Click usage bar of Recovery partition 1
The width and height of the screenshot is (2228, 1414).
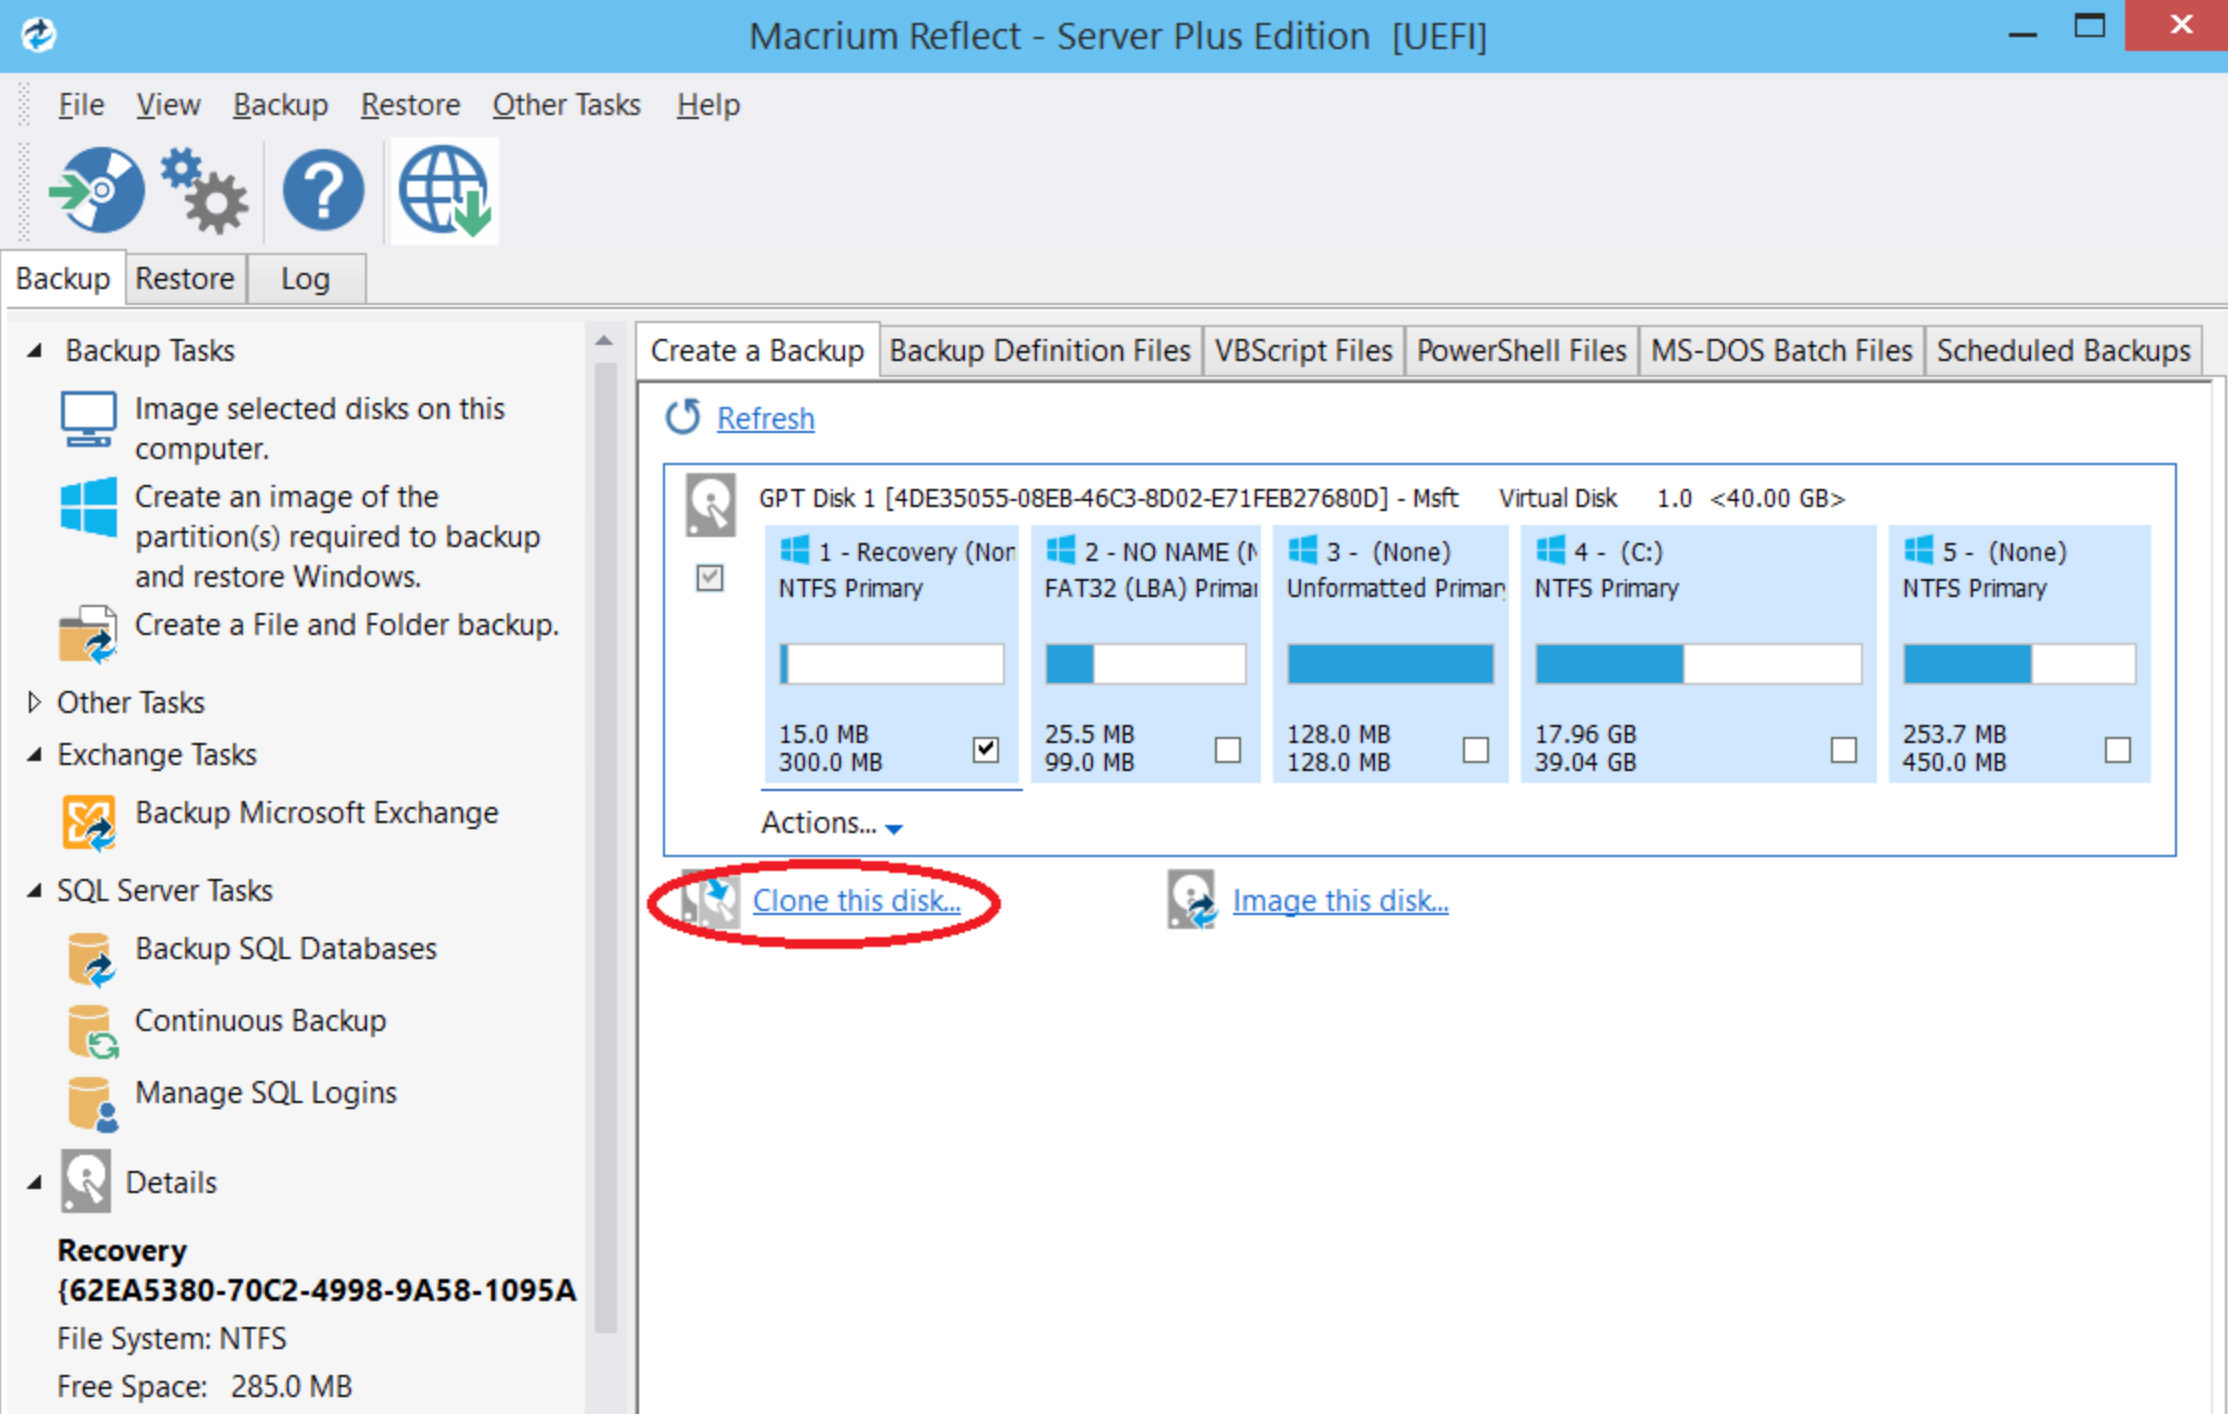(x=892, y=664)
